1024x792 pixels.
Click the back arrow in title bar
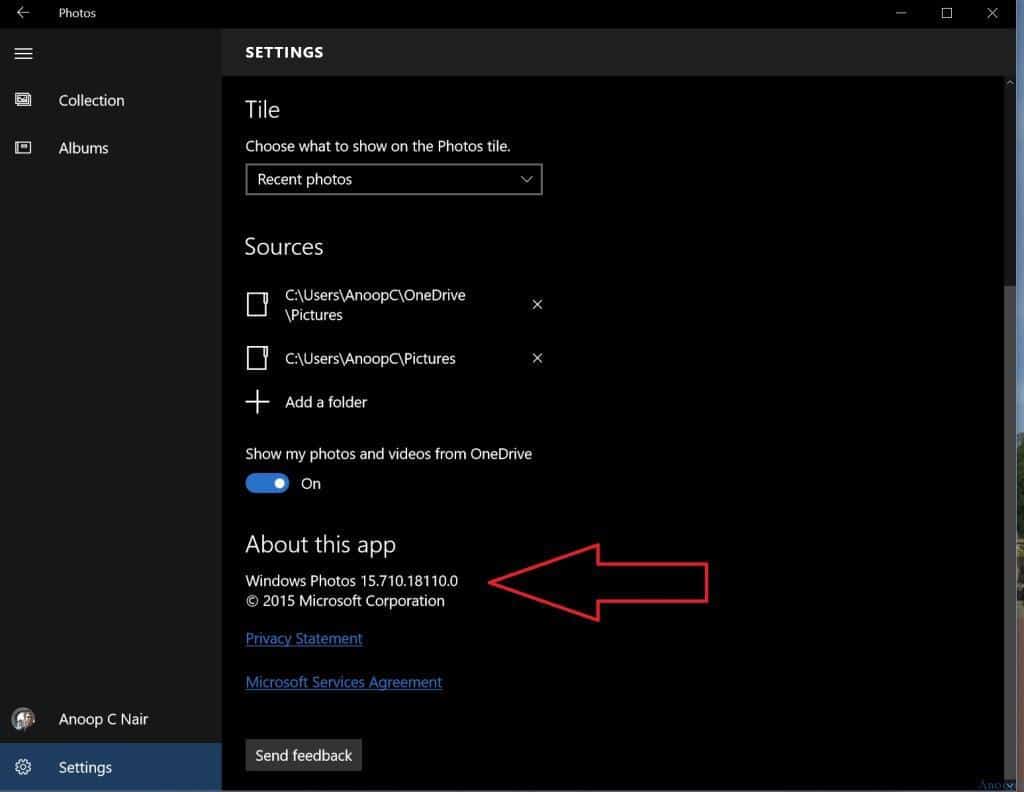click(x=23, y=13)
